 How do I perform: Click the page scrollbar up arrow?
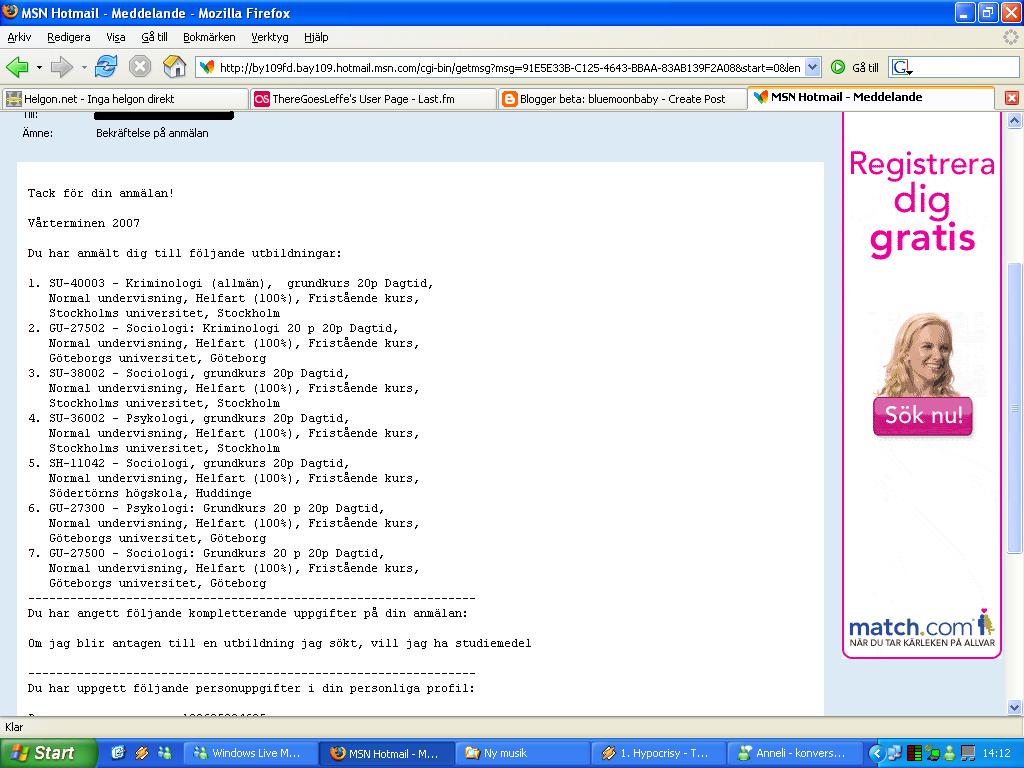tap(1014, 120)
